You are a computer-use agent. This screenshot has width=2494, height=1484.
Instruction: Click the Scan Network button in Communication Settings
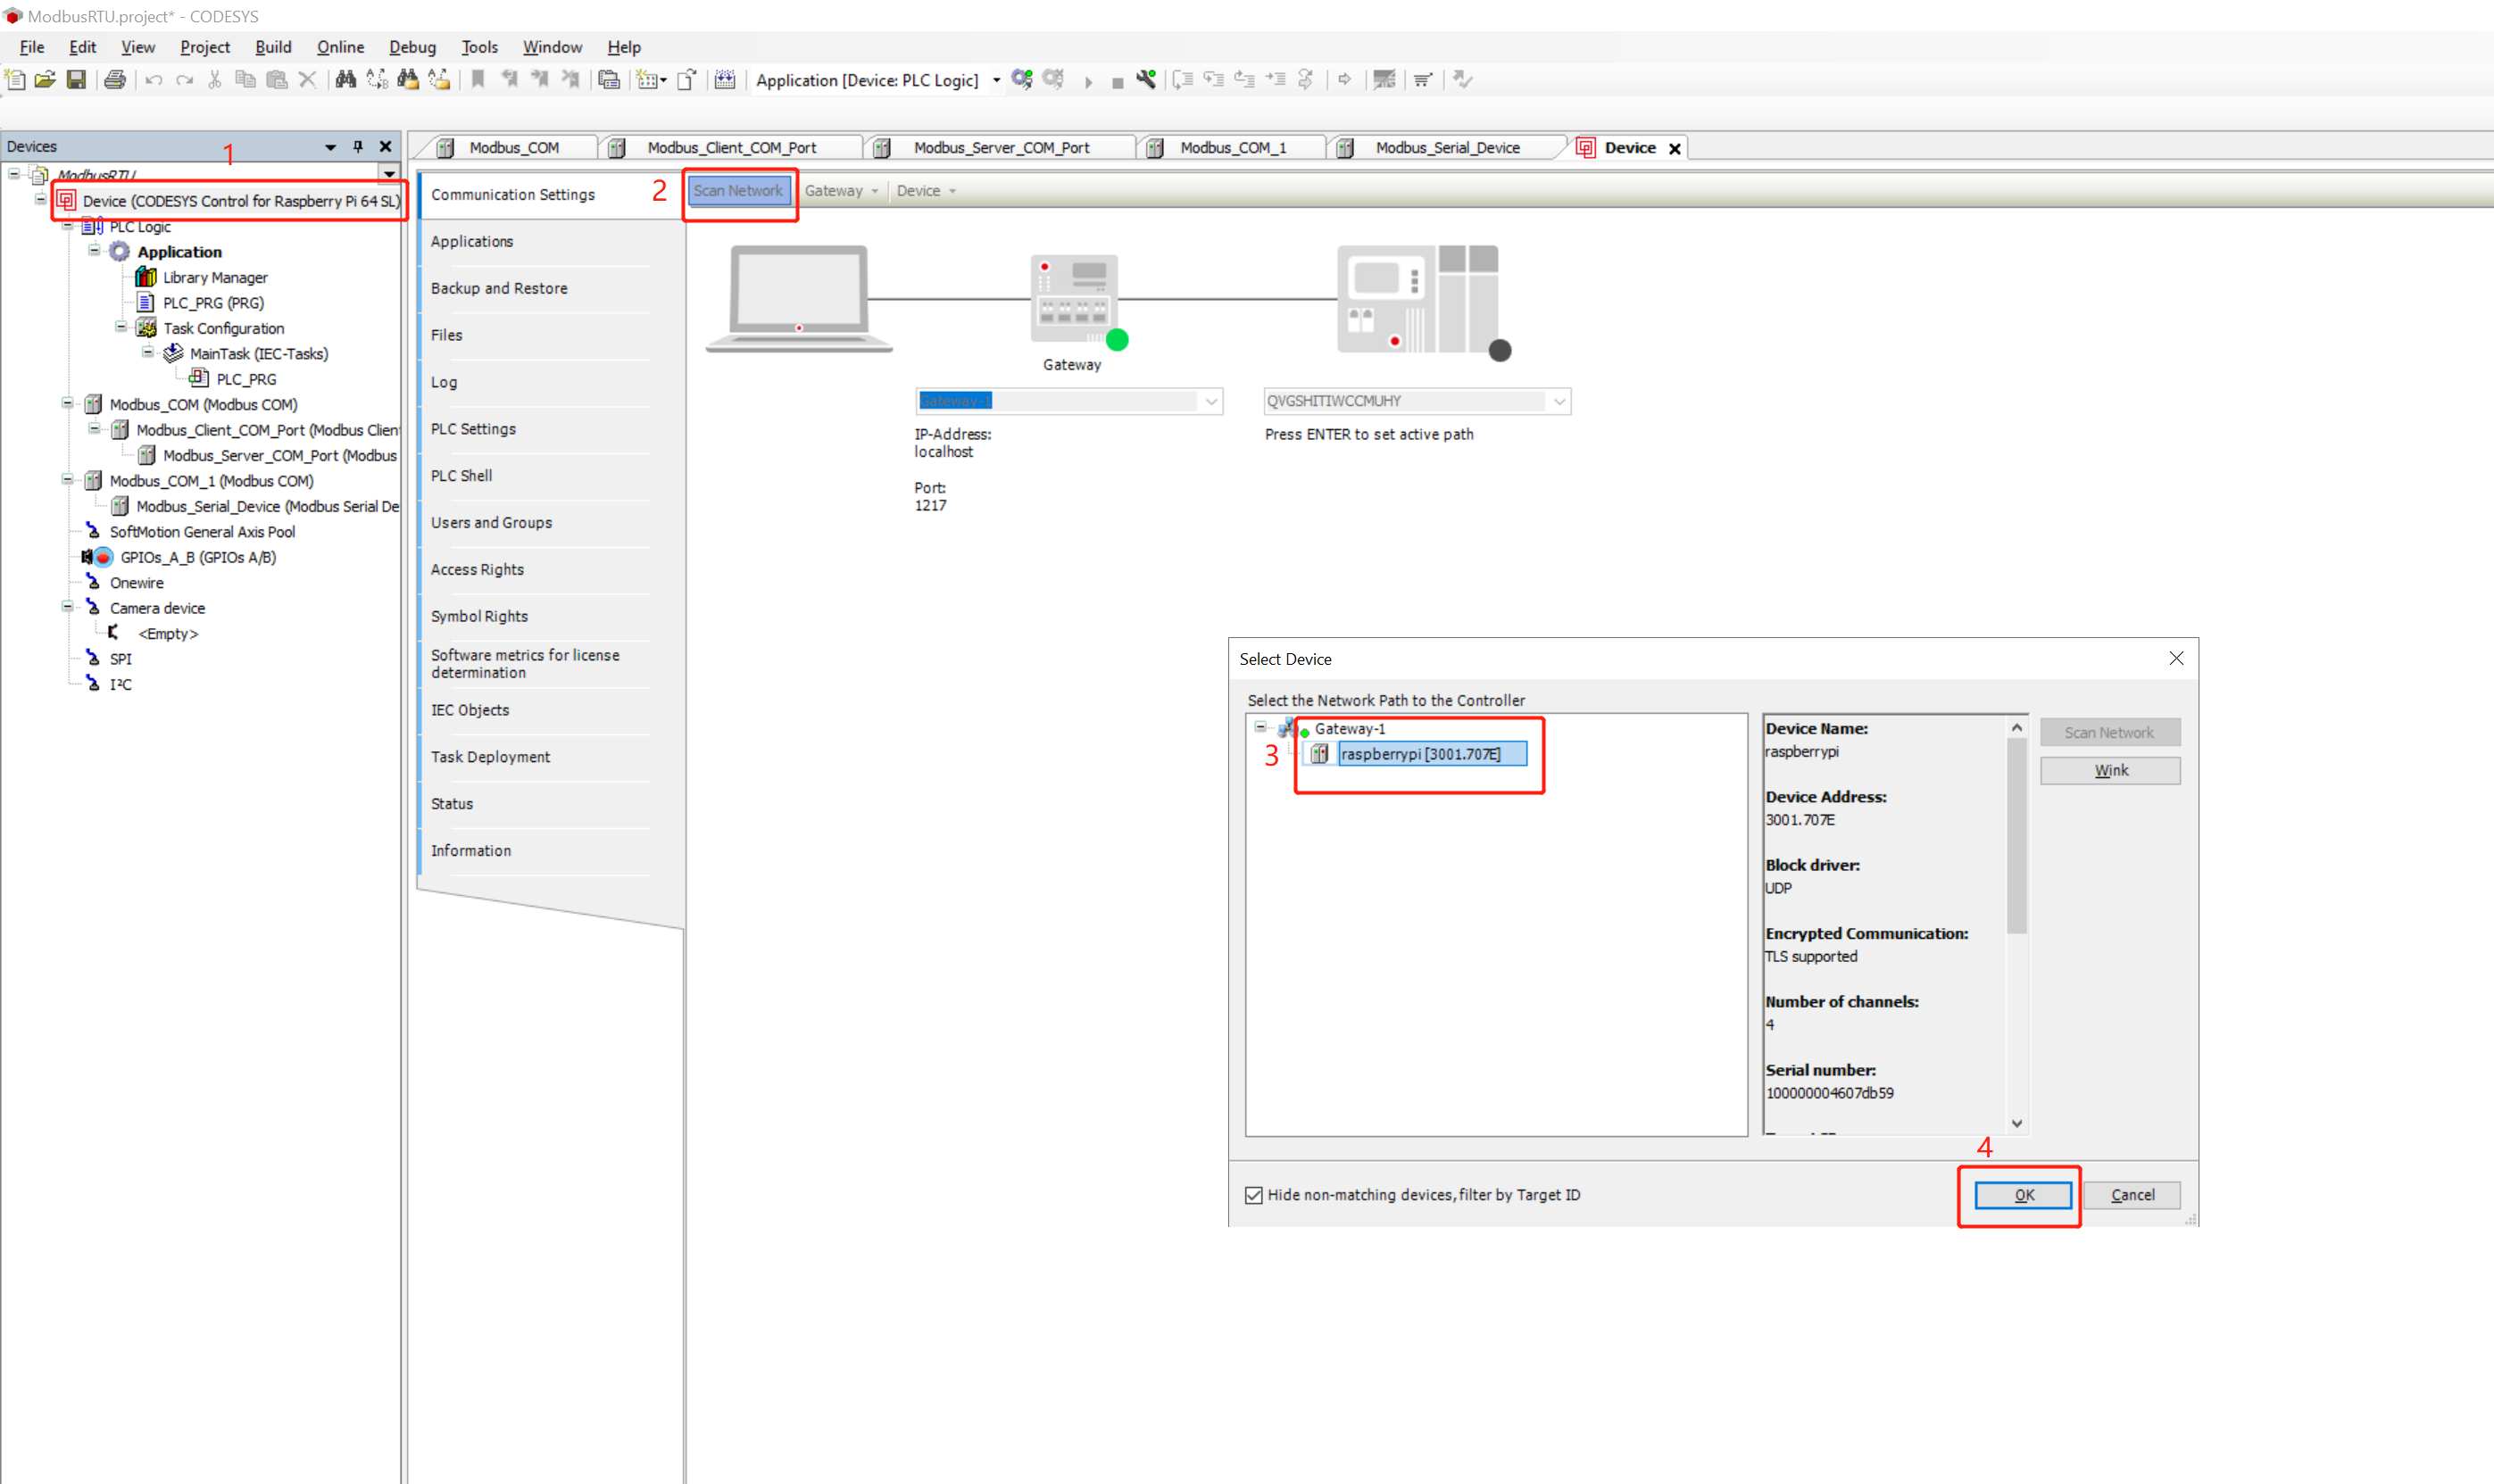pyautogui.click(x=738, y=191)
